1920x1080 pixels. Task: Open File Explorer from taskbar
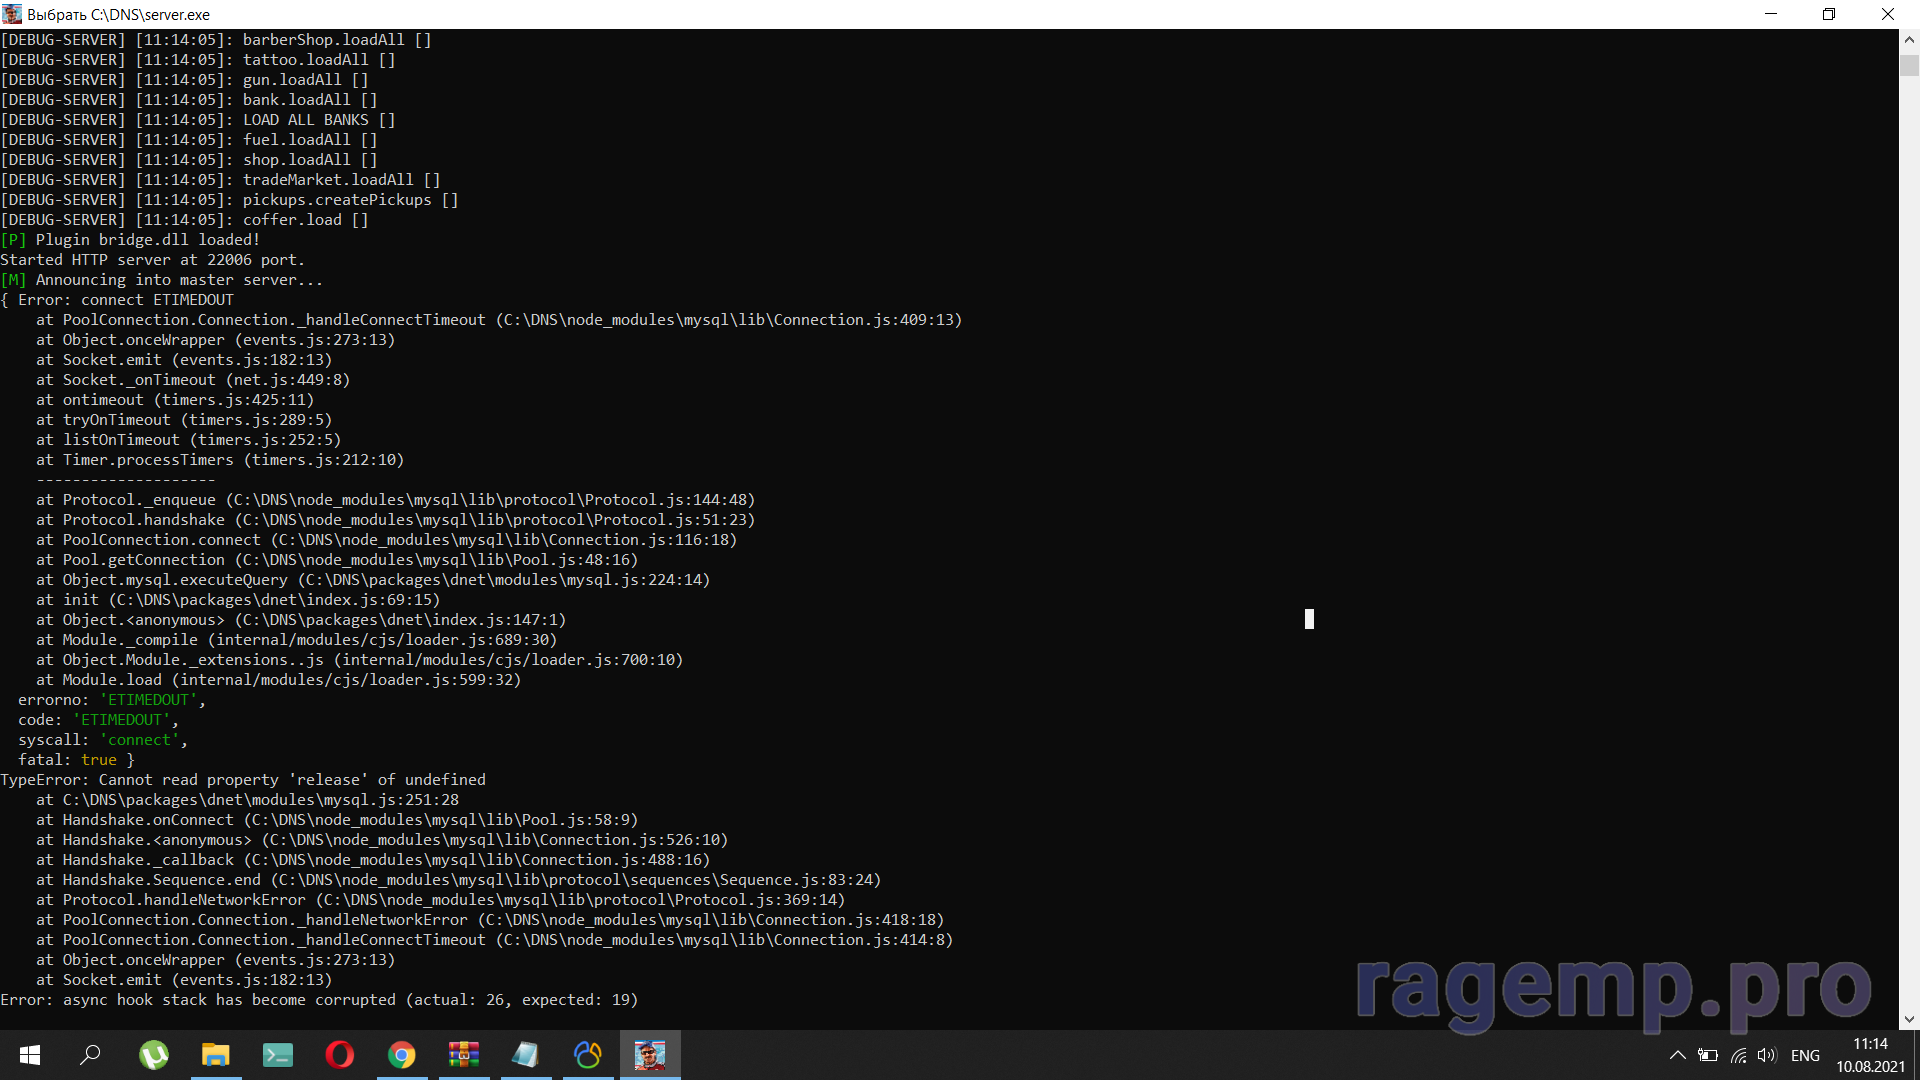pos(216,1055)
